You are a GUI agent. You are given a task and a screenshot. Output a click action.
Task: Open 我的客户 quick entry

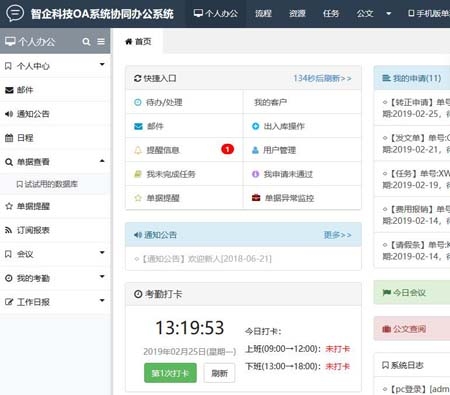click(x=271, y=102)
